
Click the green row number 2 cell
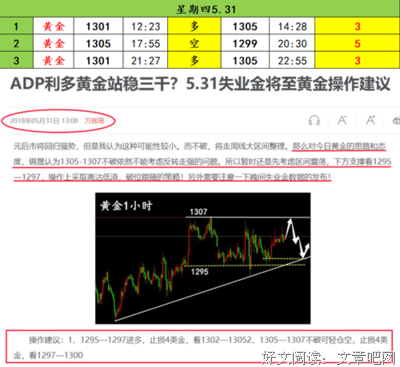coord(16,44)
